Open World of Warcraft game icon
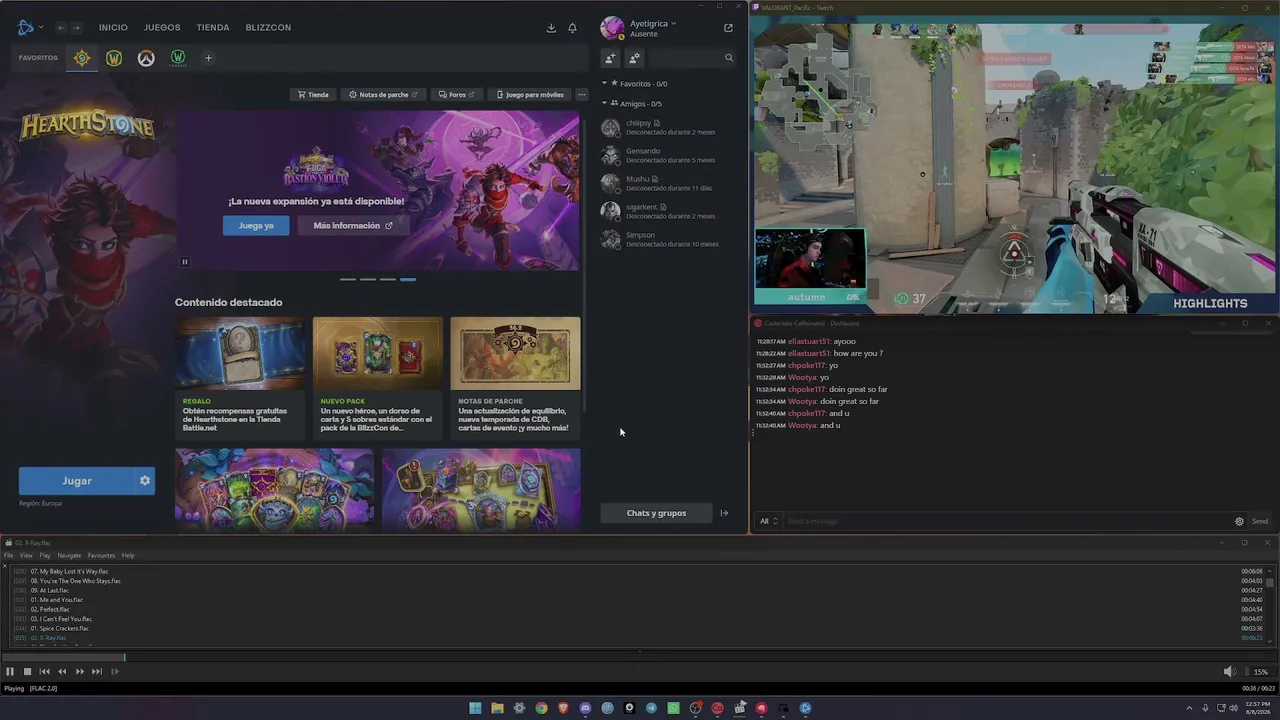1280x720 pixels. point(114,58)
